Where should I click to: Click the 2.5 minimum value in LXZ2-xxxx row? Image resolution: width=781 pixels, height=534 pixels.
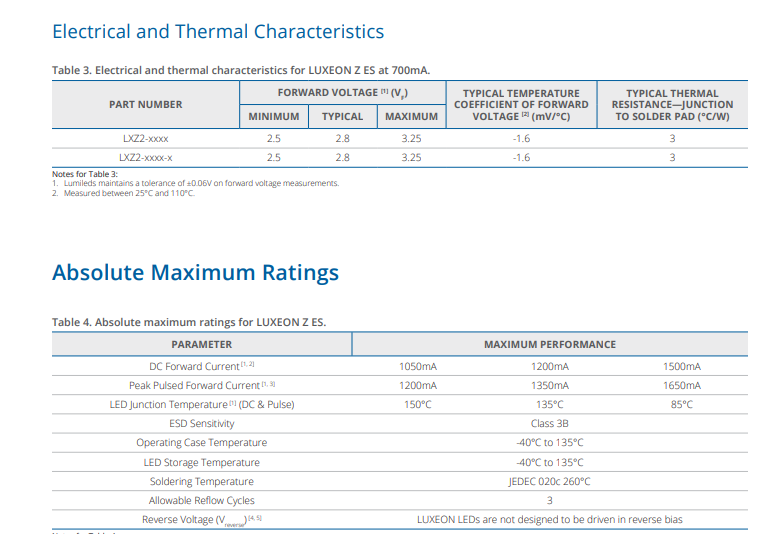coord(274,138)
